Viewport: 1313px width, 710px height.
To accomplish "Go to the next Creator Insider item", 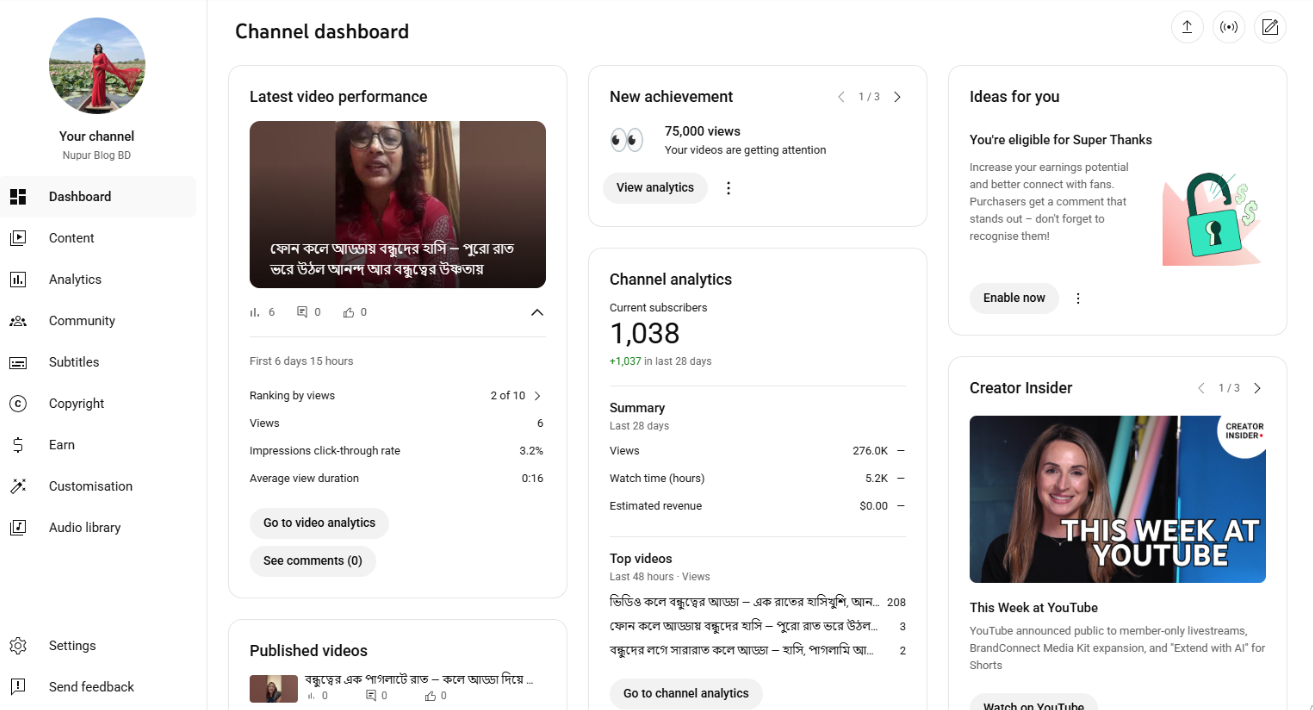I will [1257, 388].
